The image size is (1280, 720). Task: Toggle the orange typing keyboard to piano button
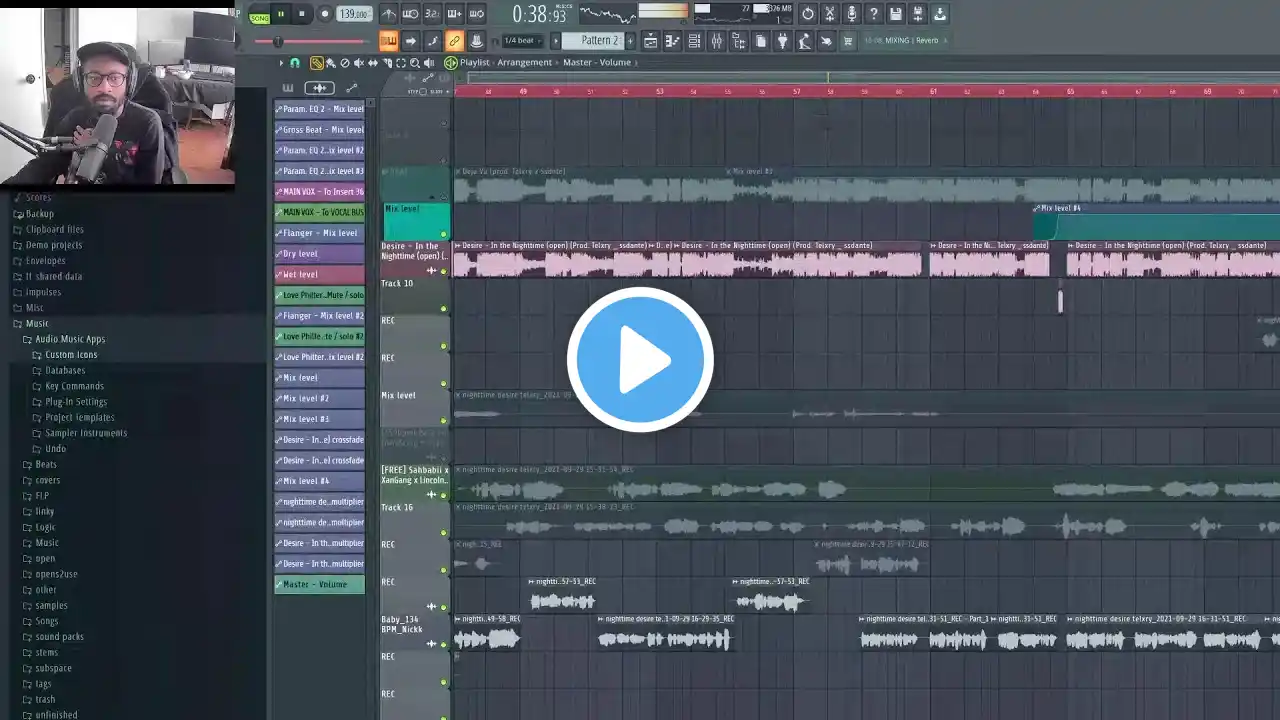click(388, 41)
